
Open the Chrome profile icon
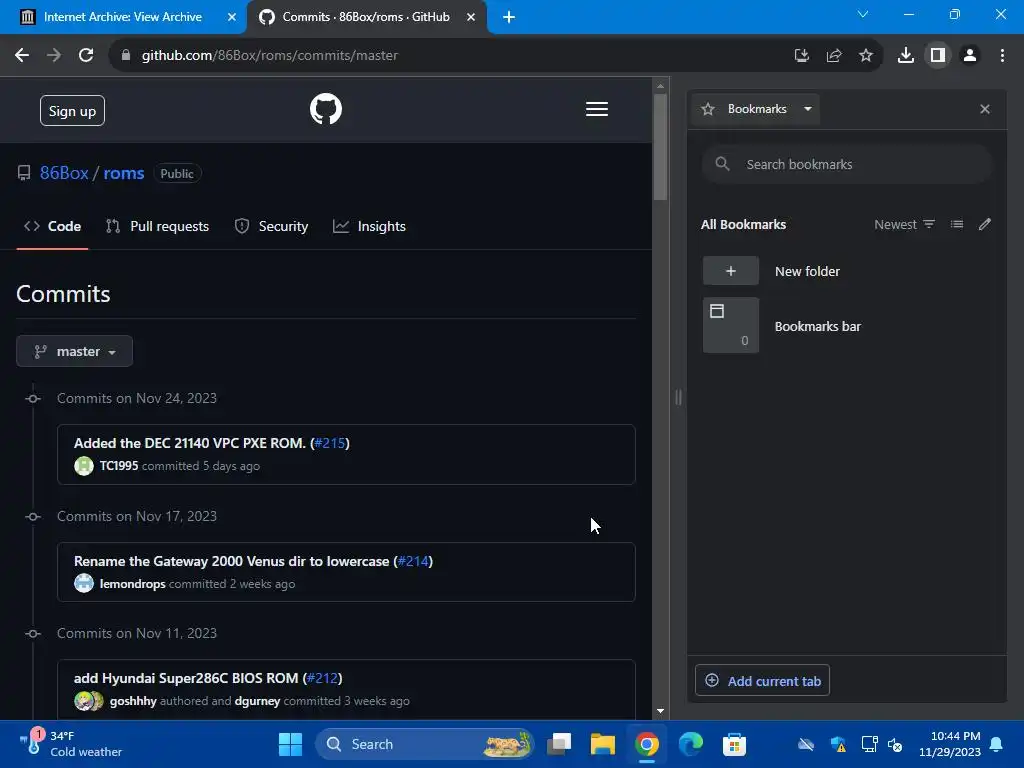(970, 56)
